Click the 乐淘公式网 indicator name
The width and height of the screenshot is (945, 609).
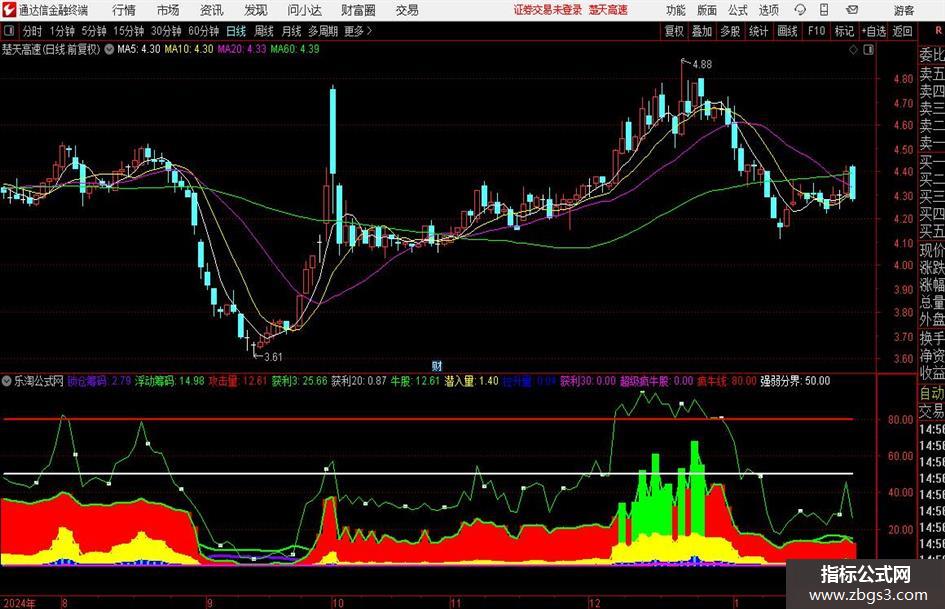39,381
